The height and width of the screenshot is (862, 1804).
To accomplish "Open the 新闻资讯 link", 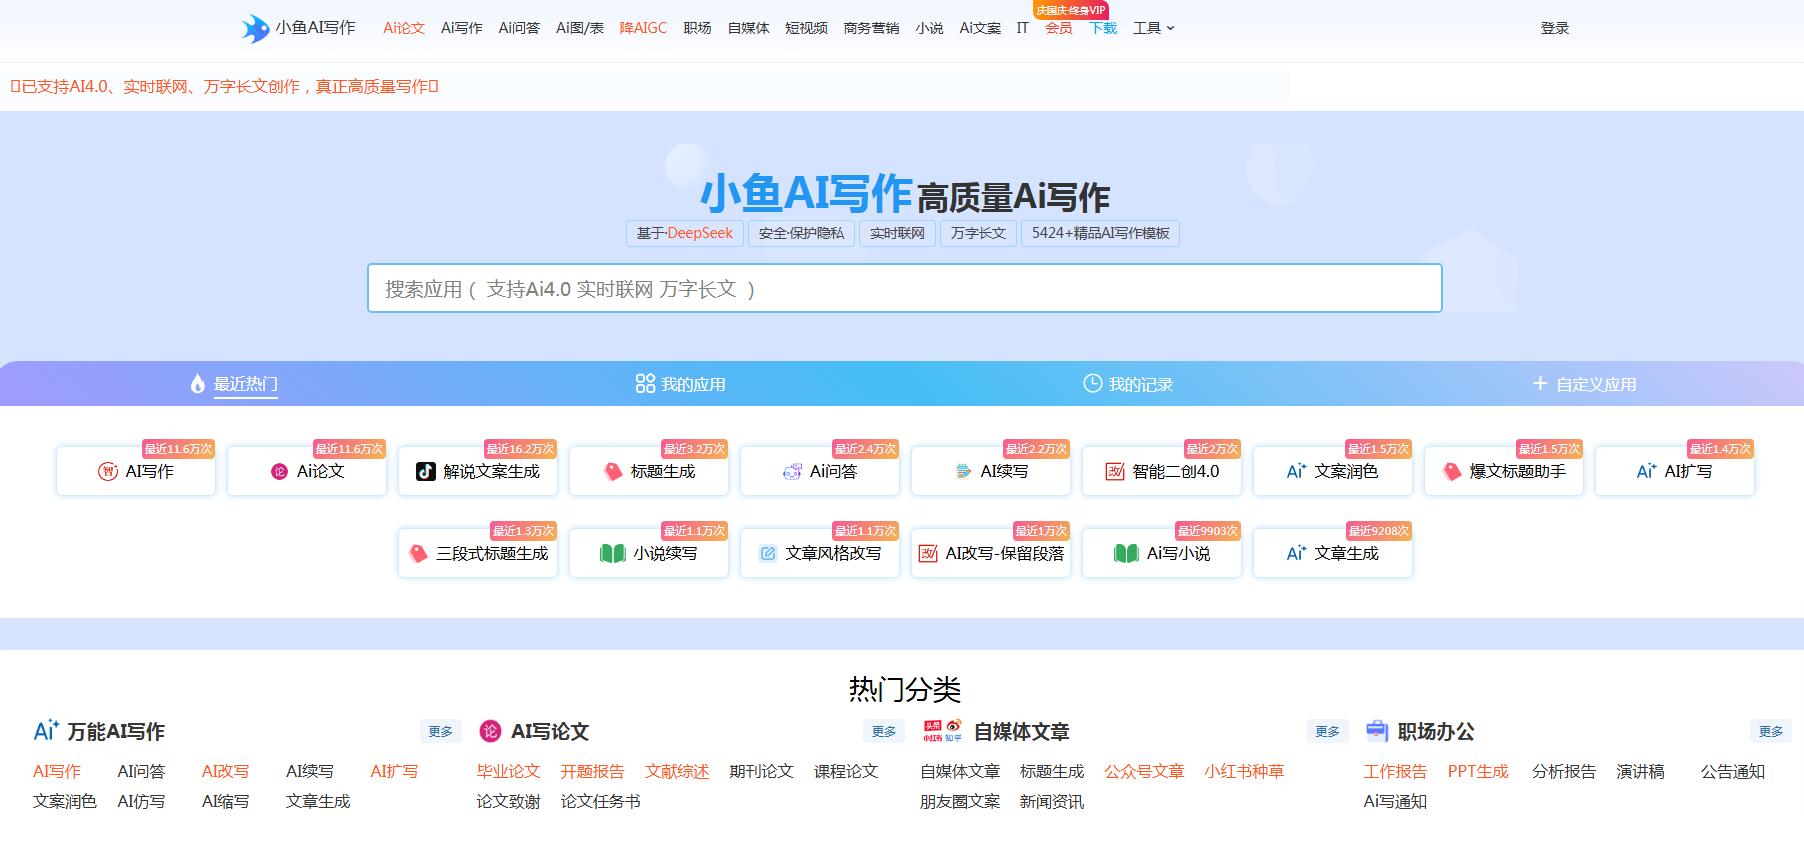I will coord(1052,801).
